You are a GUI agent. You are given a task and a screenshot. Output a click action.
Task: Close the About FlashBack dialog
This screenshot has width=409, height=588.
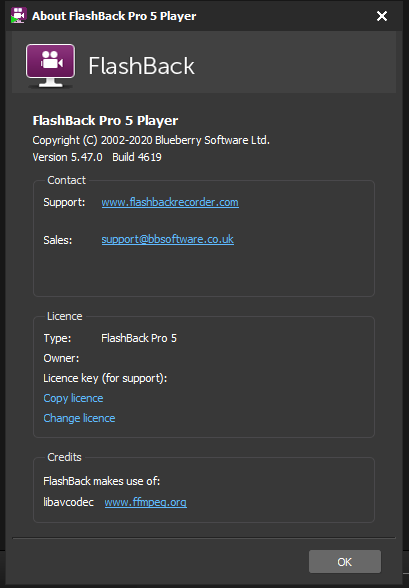382,16
